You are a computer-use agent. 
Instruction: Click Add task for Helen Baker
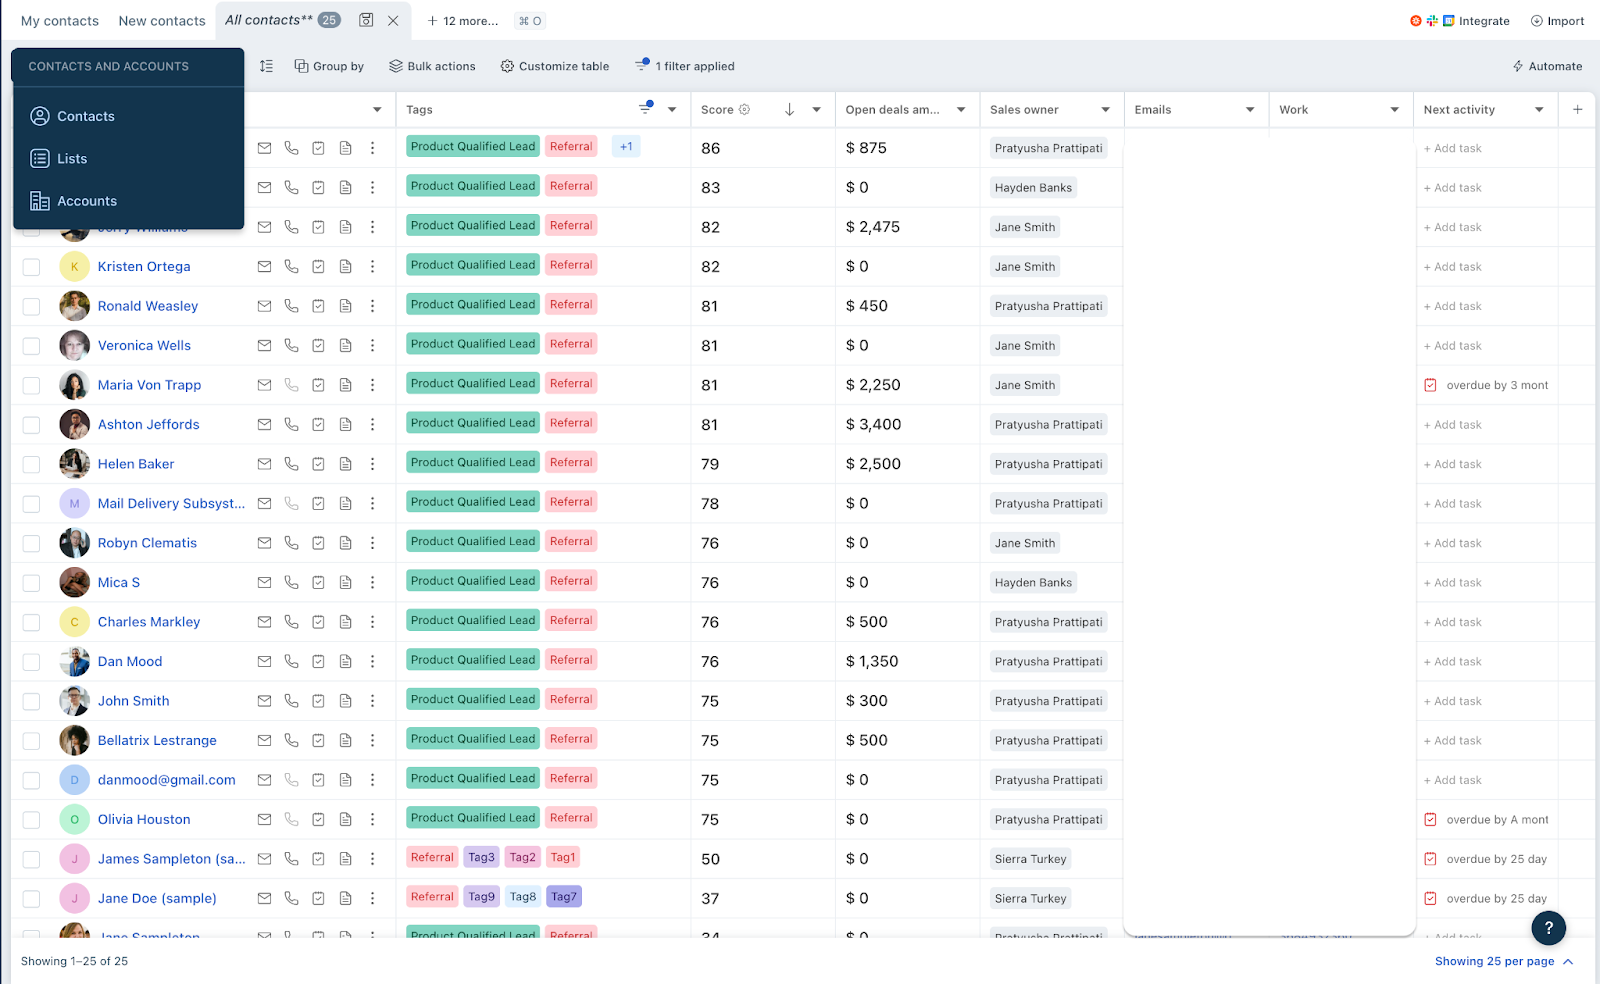click(1453, 464)
